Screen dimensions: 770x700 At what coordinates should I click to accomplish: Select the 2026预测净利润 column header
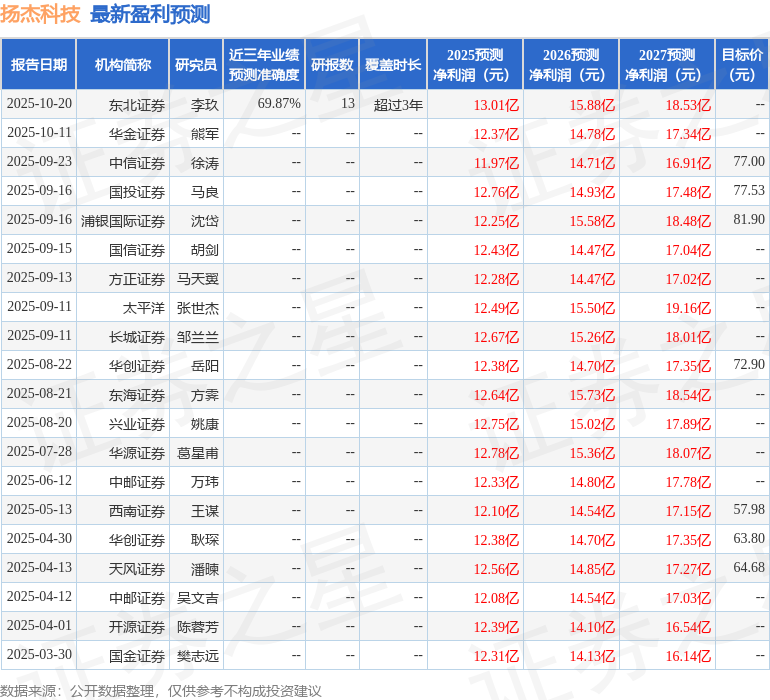[571, 65]
